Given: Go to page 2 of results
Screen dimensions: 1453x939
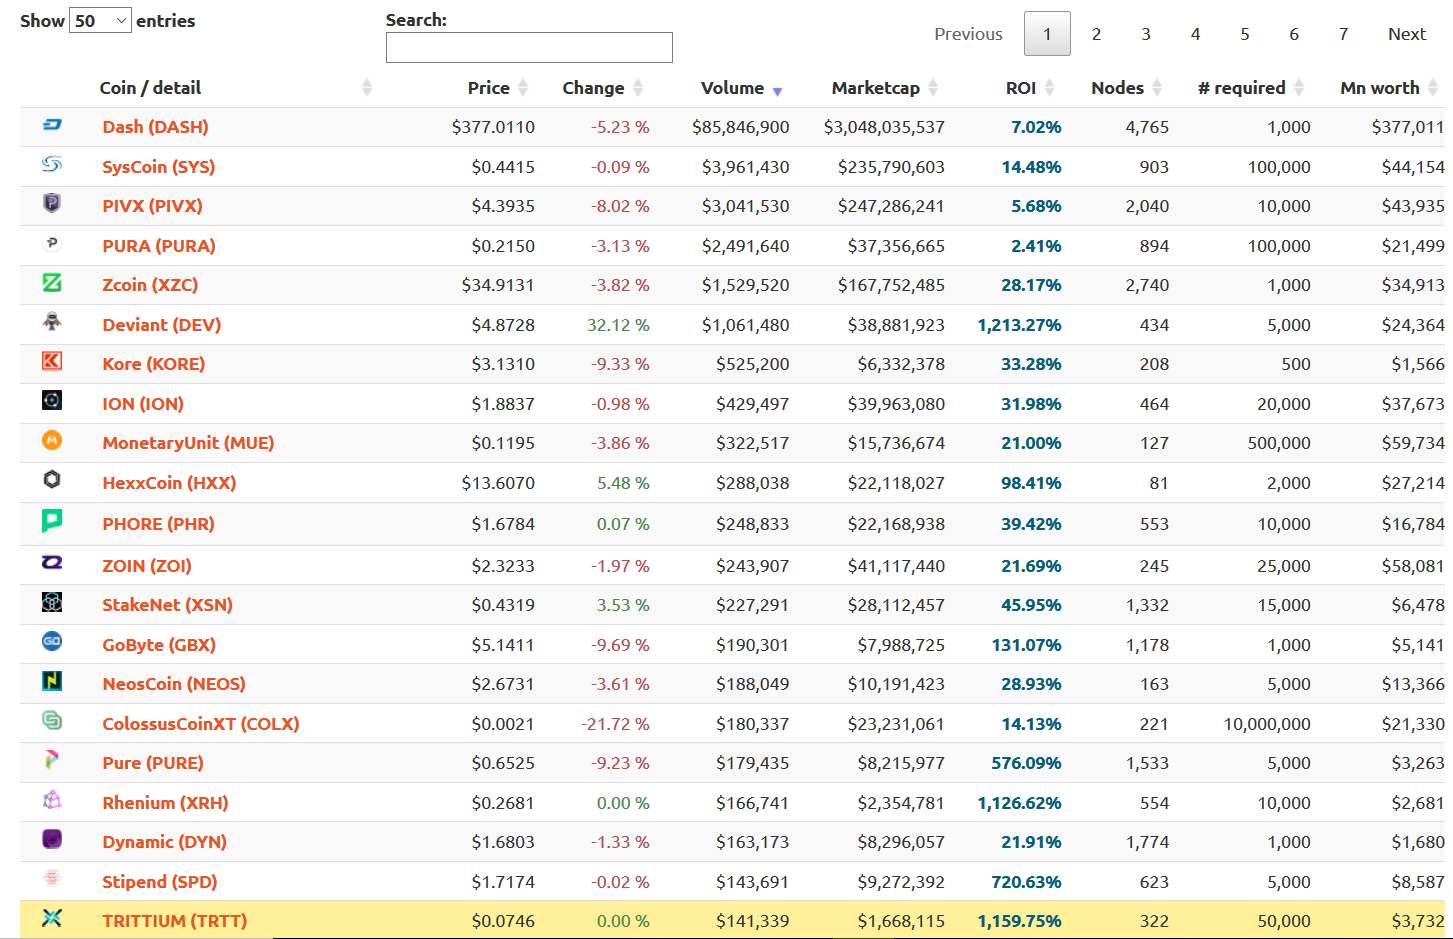Looking at the screenshot, I should [1096, 34].
